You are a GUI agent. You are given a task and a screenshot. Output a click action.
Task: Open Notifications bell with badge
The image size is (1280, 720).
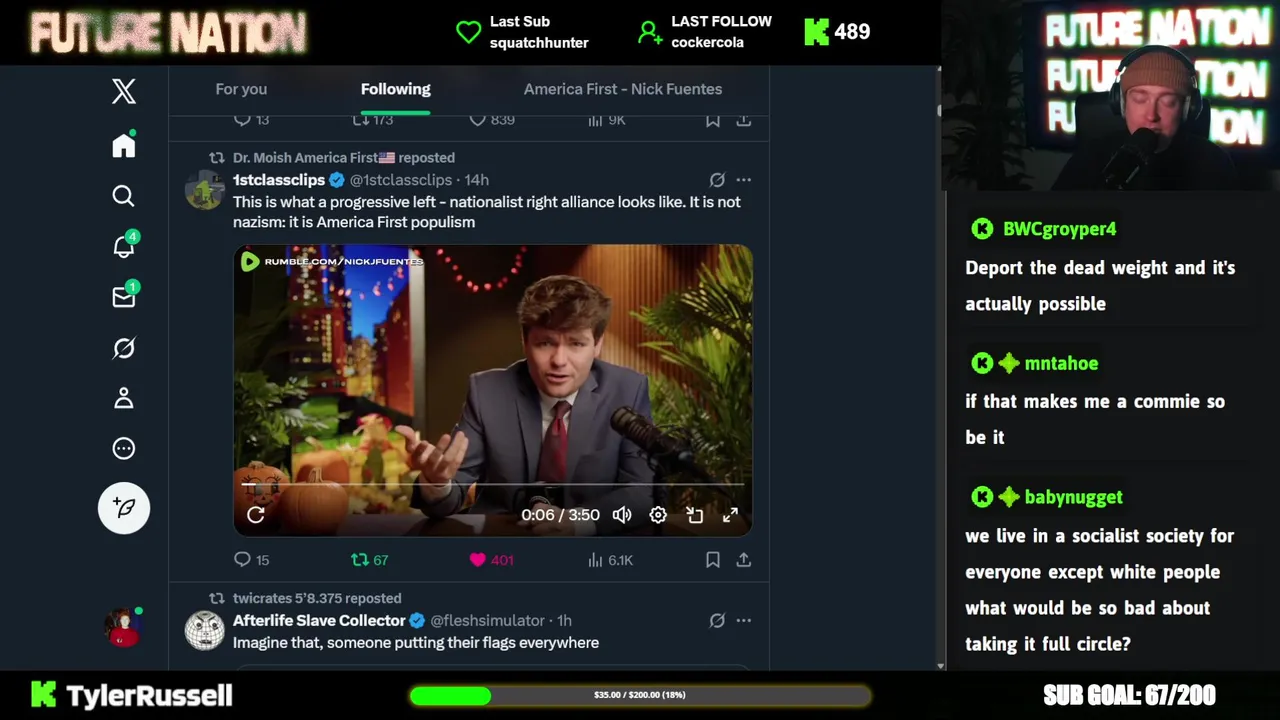(124, 246)
